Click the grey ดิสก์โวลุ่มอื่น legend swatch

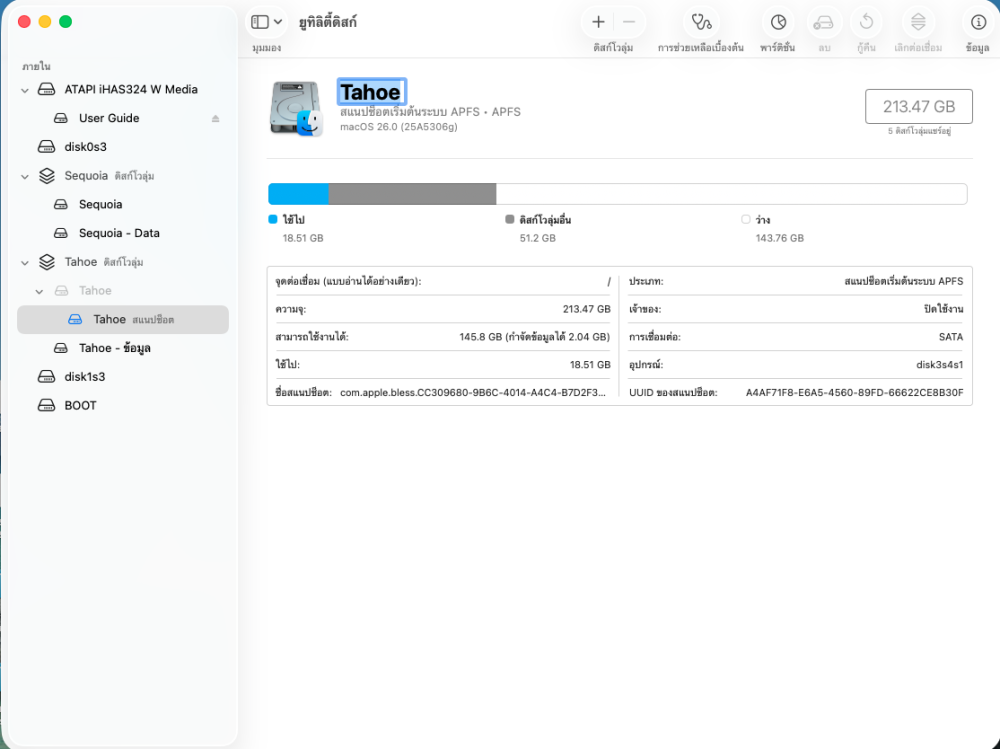click(510, 219)
